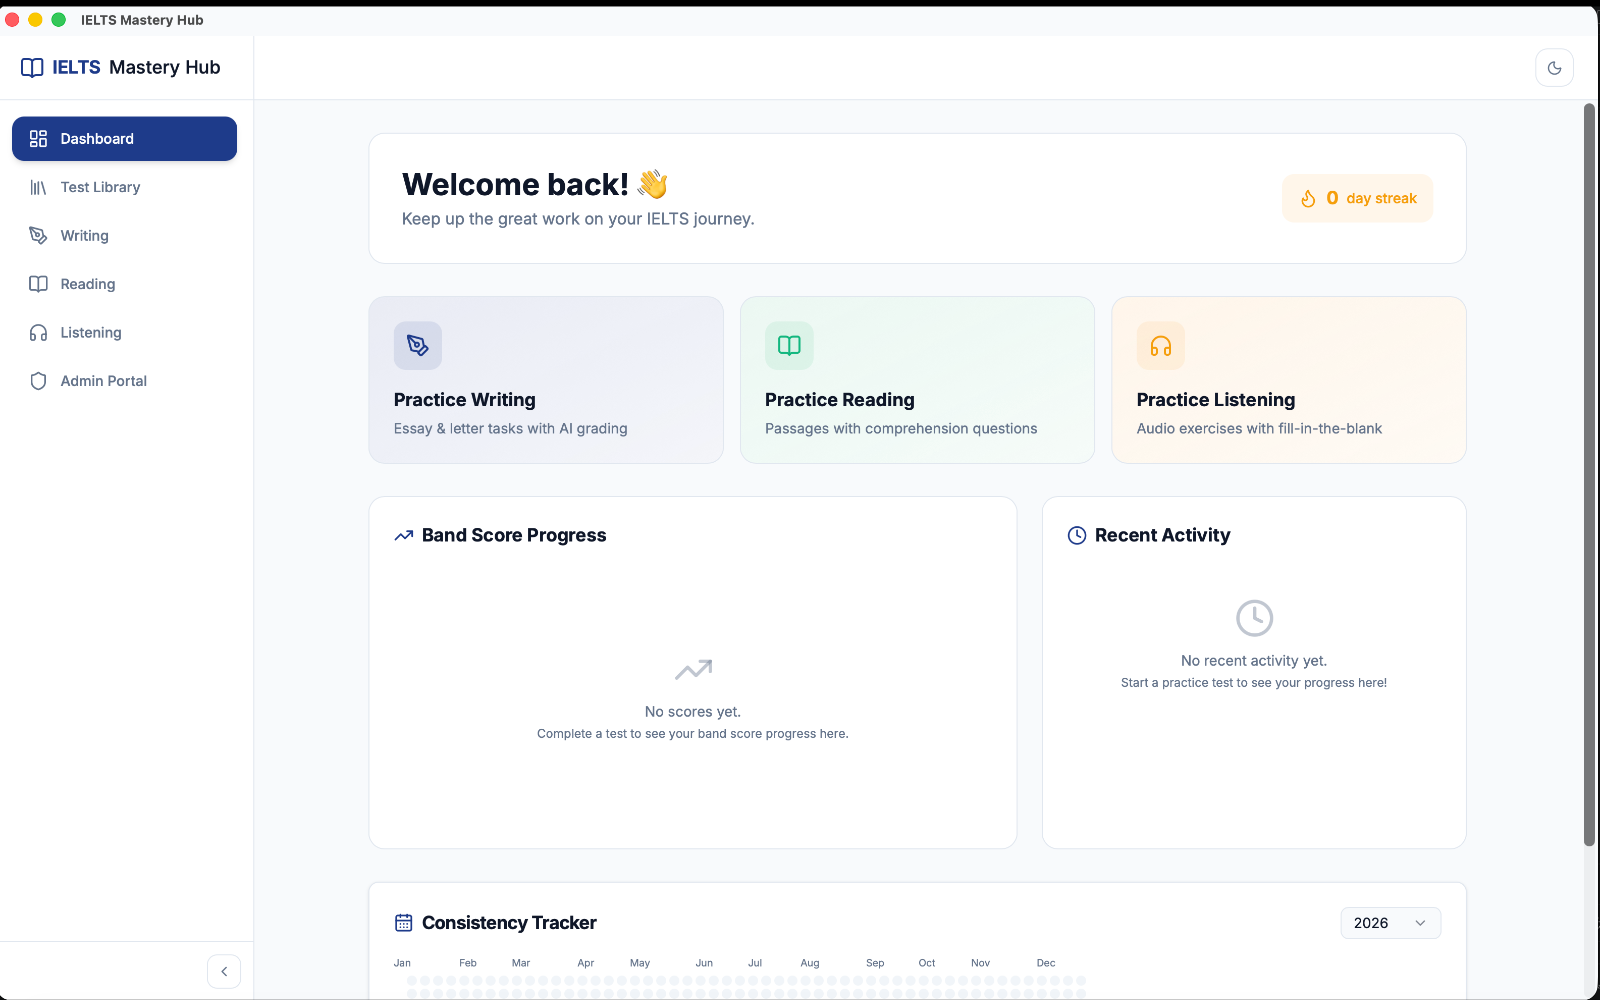Click the 0 day streak badge

click(x=1357, y=198)
